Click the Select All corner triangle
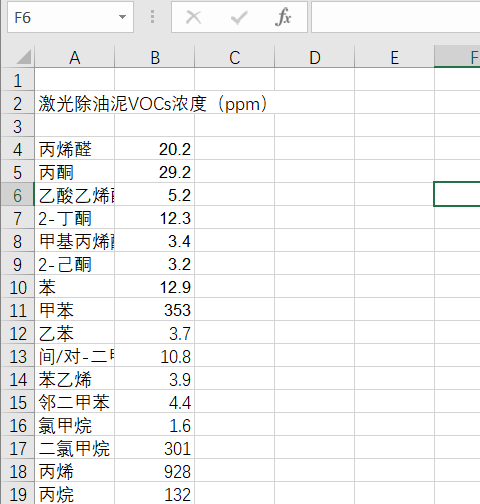 point(24,57)
